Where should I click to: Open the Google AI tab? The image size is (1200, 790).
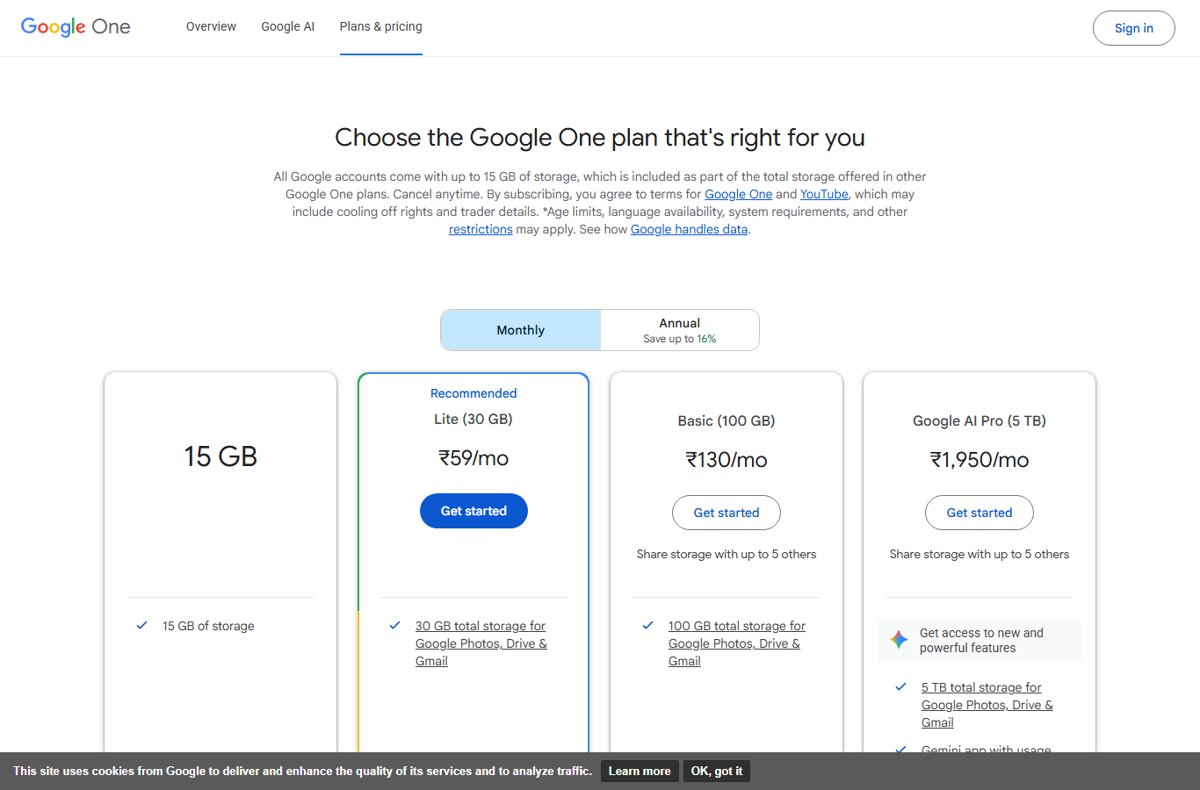tap(288, 27)
